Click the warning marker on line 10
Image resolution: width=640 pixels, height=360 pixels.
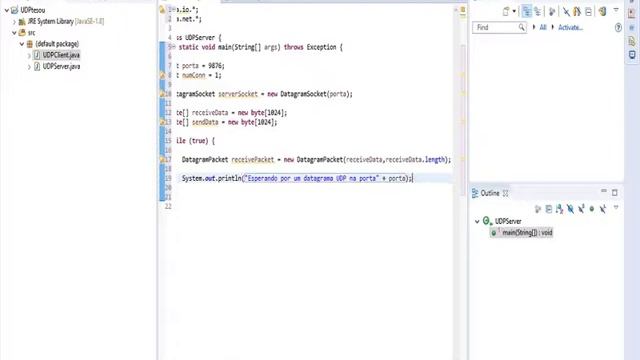tap(162, 94)
